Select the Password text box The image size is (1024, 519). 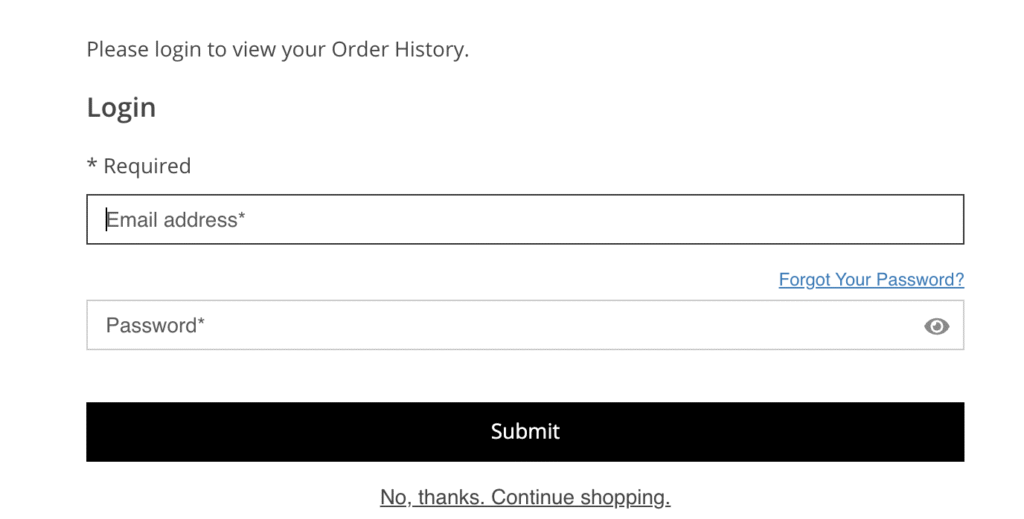[500, 326]
